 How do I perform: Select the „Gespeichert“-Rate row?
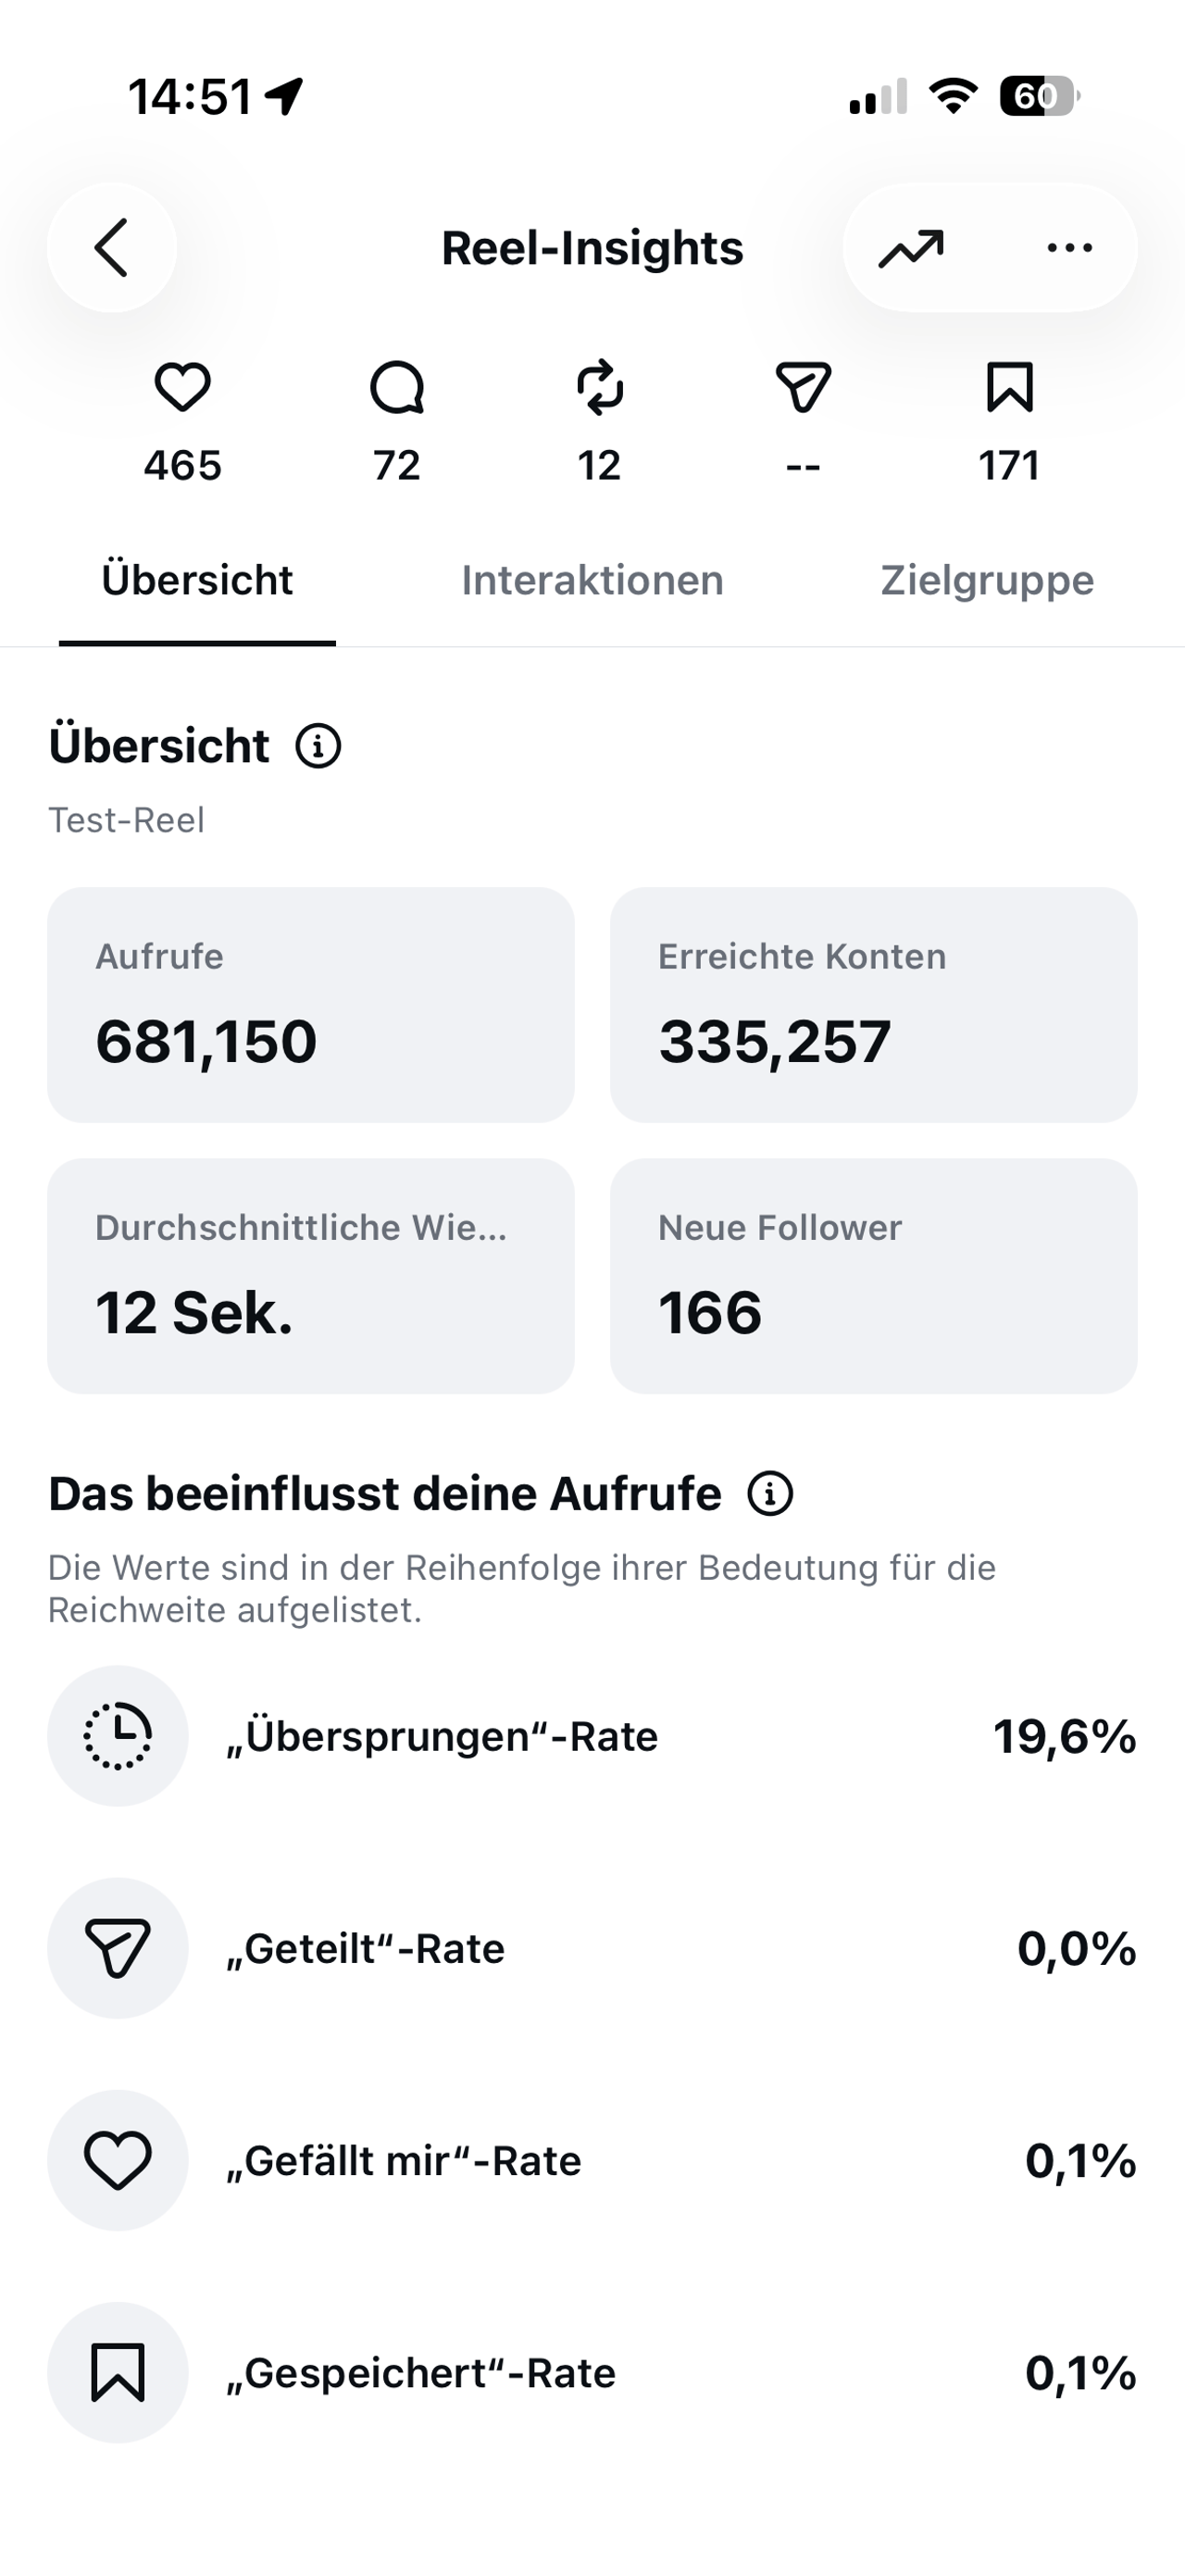tap(592, 2373)
